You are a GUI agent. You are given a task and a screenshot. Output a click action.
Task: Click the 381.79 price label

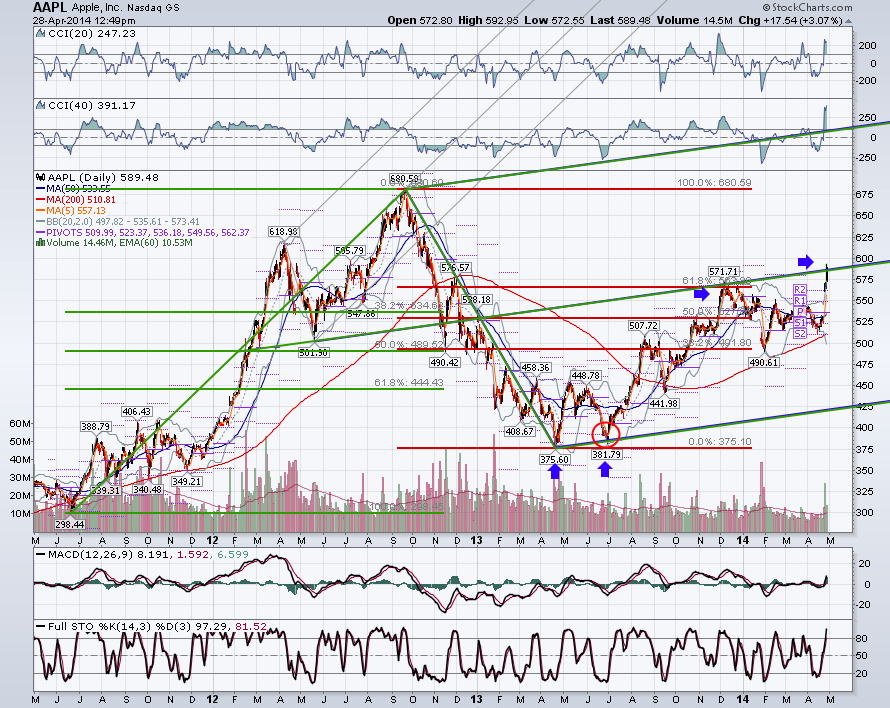[606, 454]
